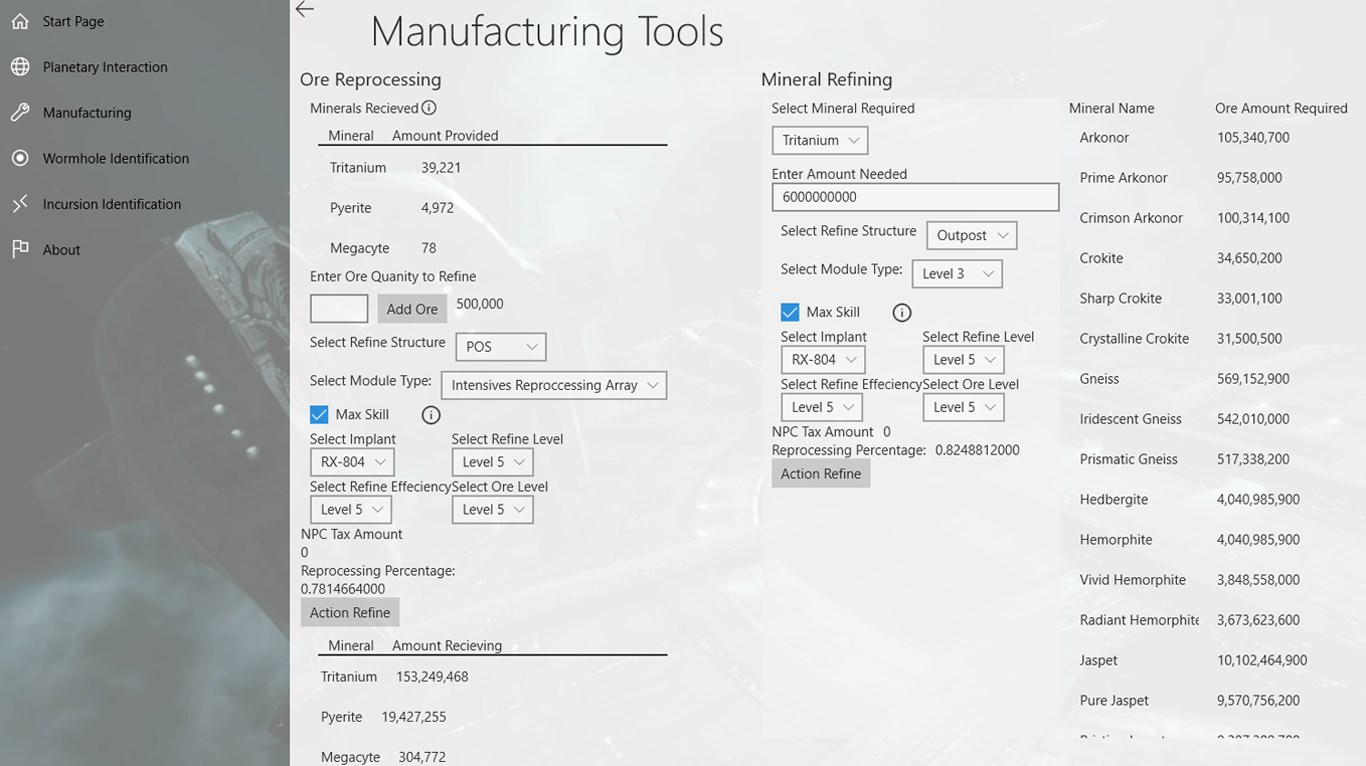The height and width of the screenshot is (766, 1366).
Task: Click the Crokite ore name
Action: (x=1101, y=258)
